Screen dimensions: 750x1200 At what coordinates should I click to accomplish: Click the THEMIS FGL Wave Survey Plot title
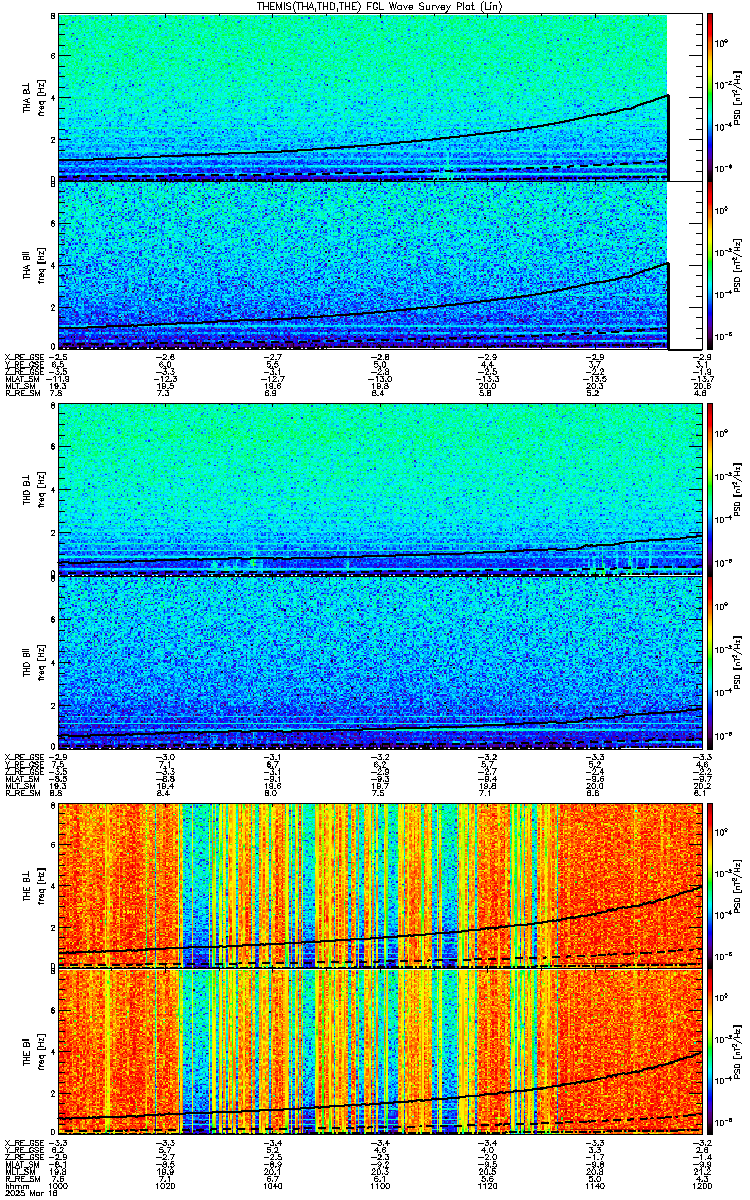point(377,6)
